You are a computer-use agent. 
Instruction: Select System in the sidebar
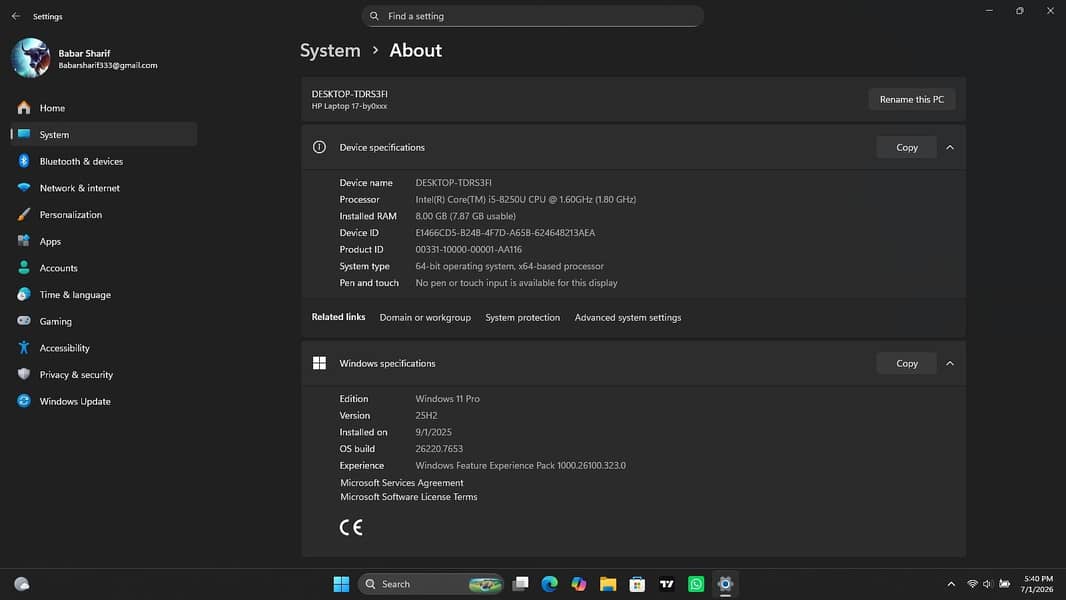104,134
